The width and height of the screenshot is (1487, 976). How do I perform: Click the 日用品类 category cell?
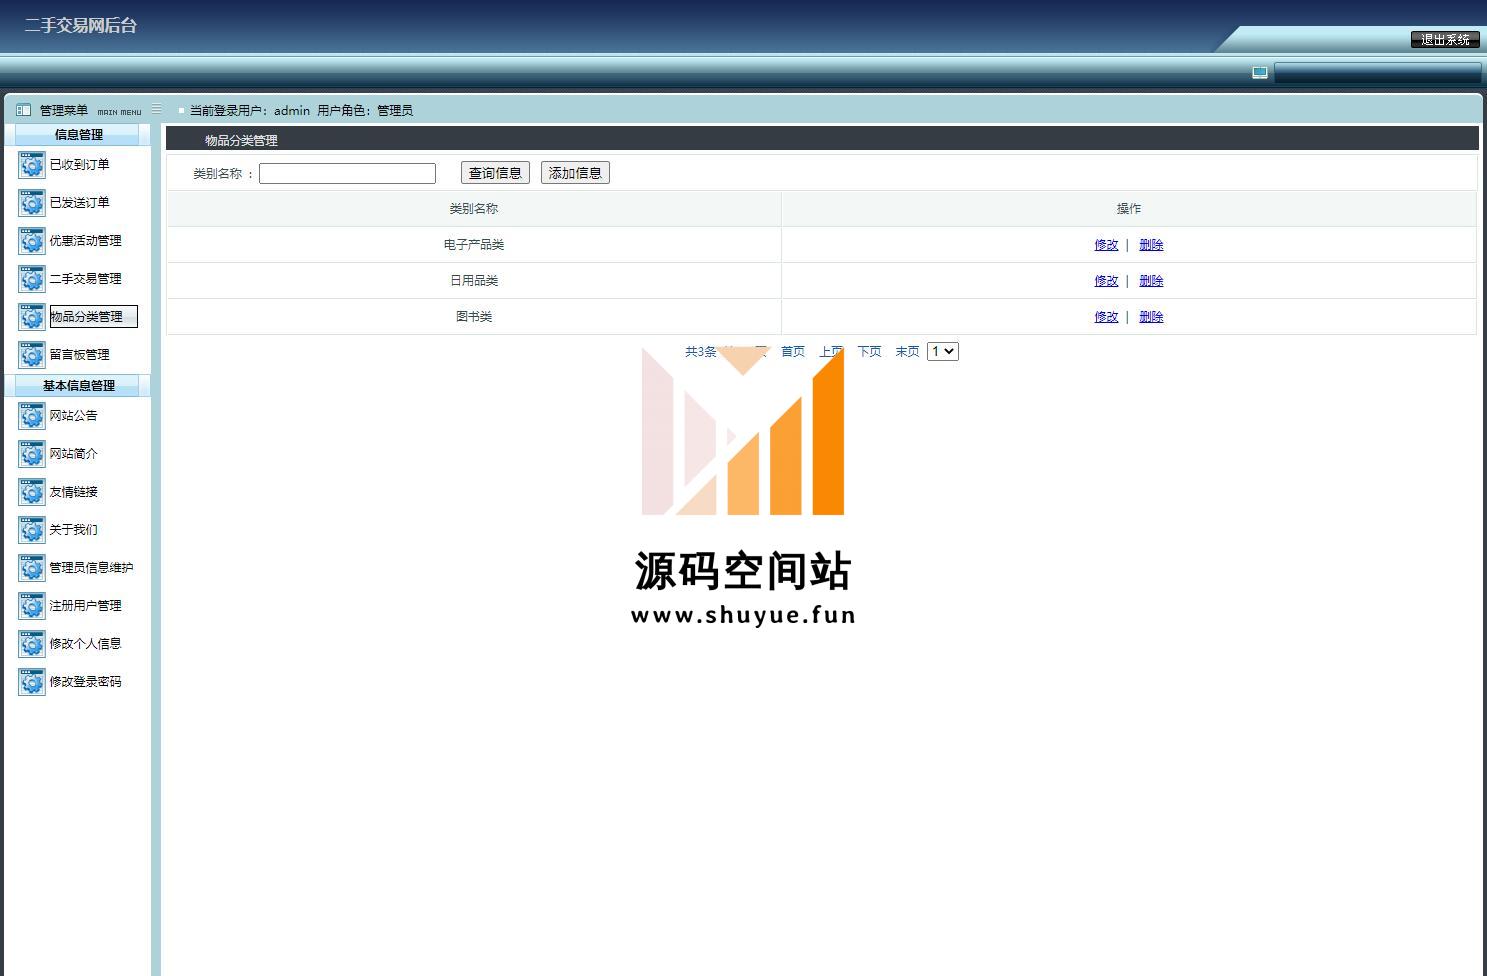[474, 280]
